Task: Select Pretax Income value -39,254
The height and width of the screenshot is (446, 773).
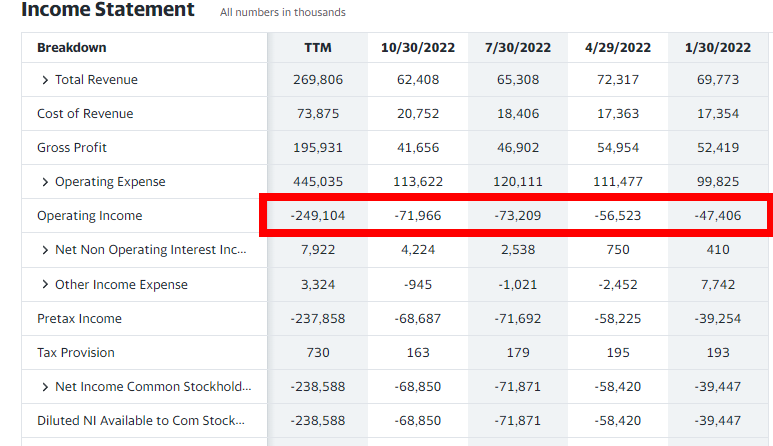Action: [718, 319]
